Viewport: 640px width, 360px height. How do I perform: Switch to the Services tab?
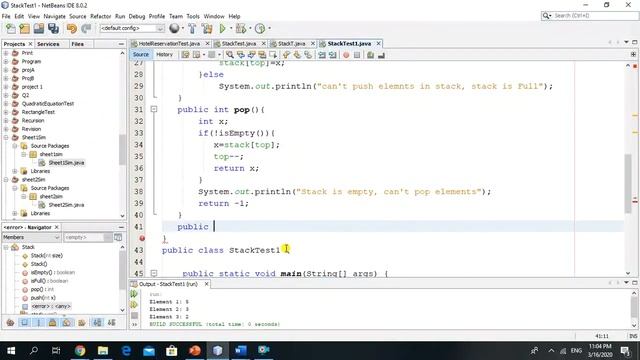pyautogui.click(x=48, y=44)
